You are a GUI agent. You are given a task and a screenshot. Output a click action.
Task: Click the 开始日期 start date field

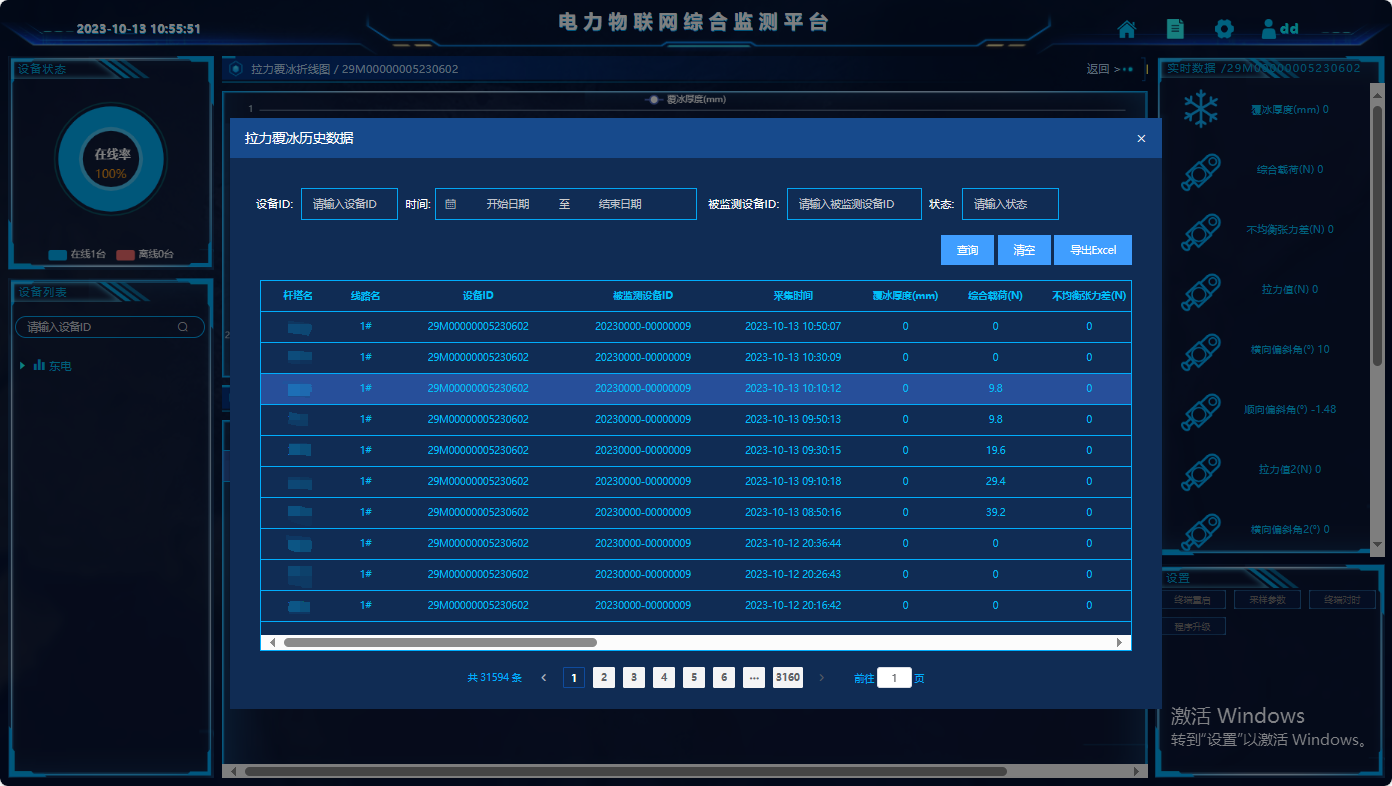[508, 204]
